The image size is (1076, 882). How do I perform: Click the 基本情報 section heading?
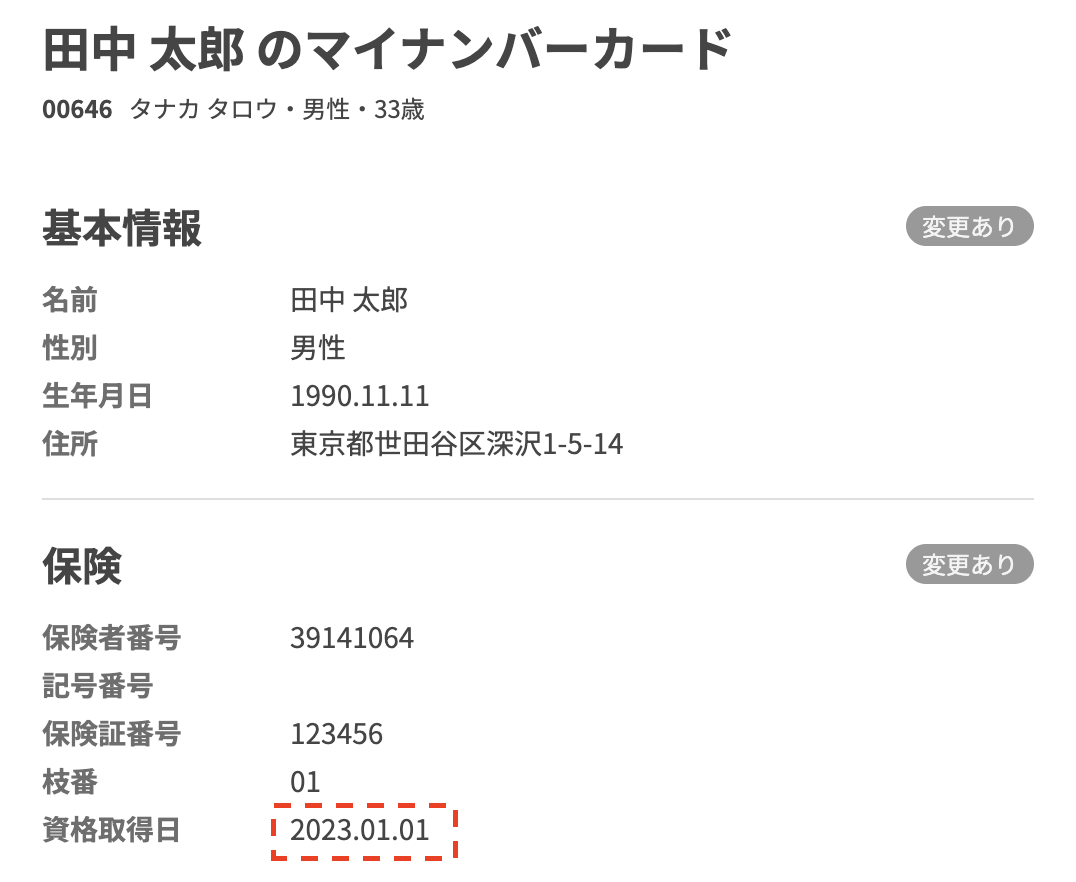pos(122,229)
